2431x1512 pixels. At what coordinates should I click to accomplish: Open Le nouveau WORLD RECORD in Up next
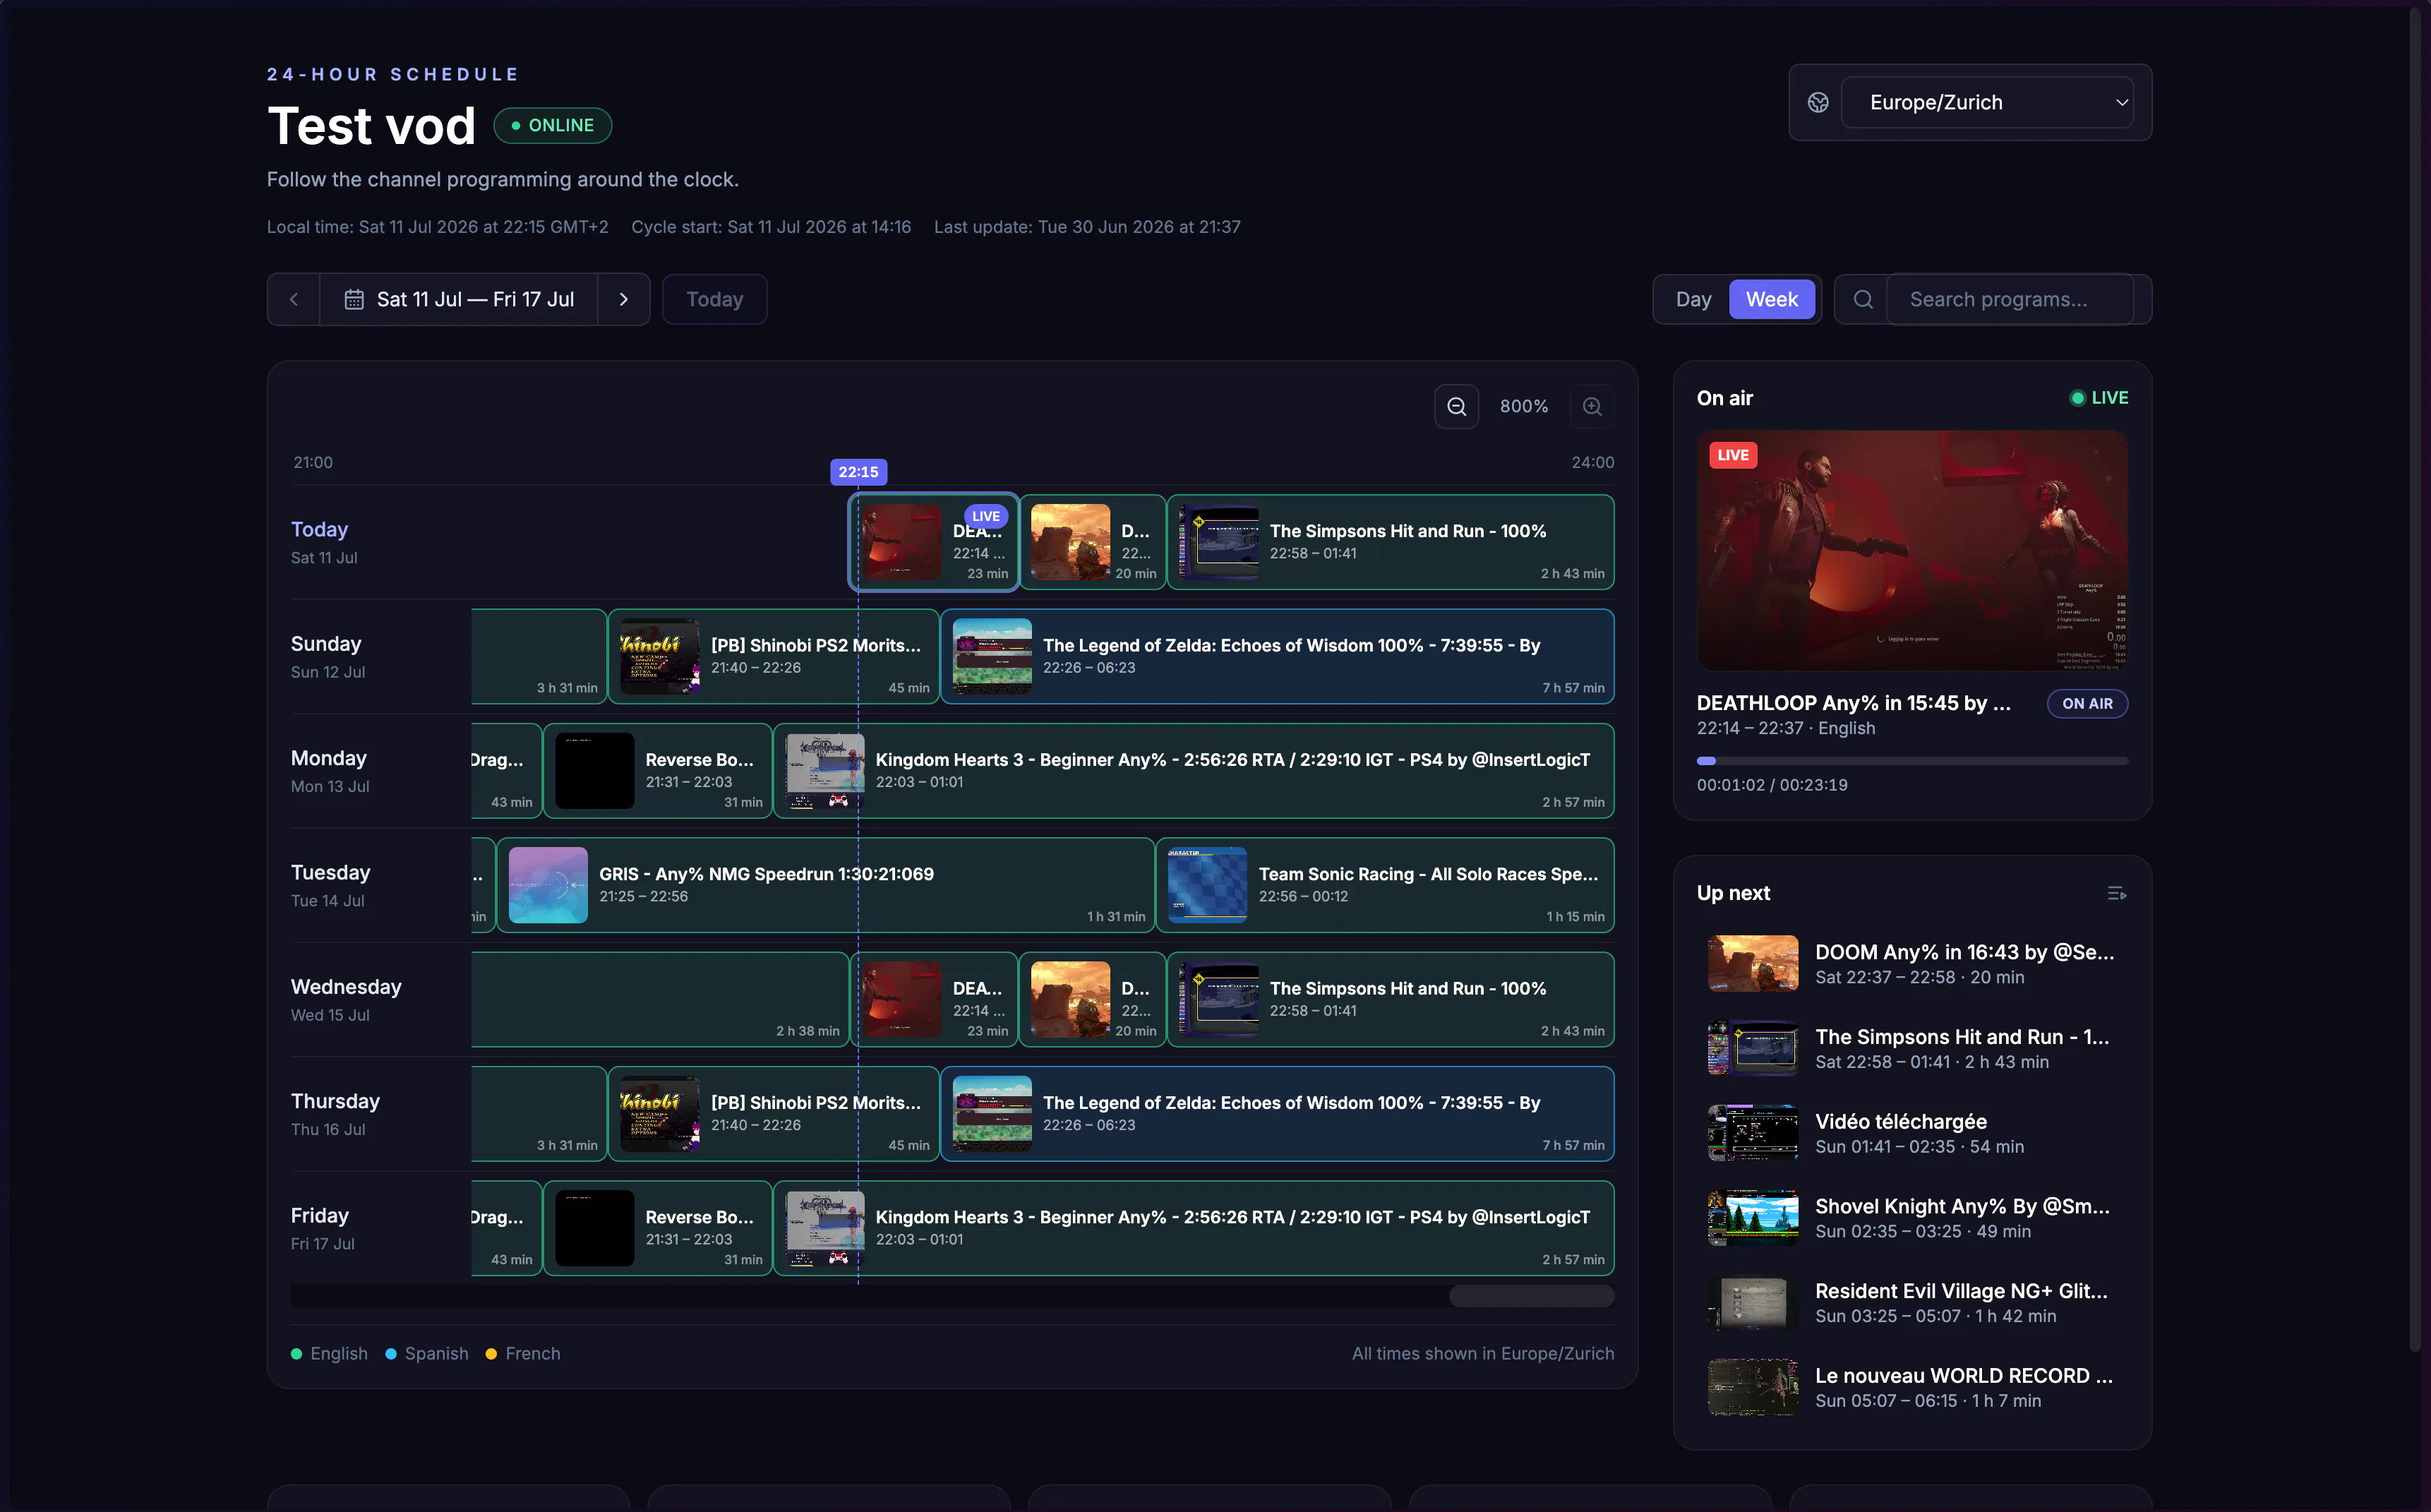(1912, 1387)
